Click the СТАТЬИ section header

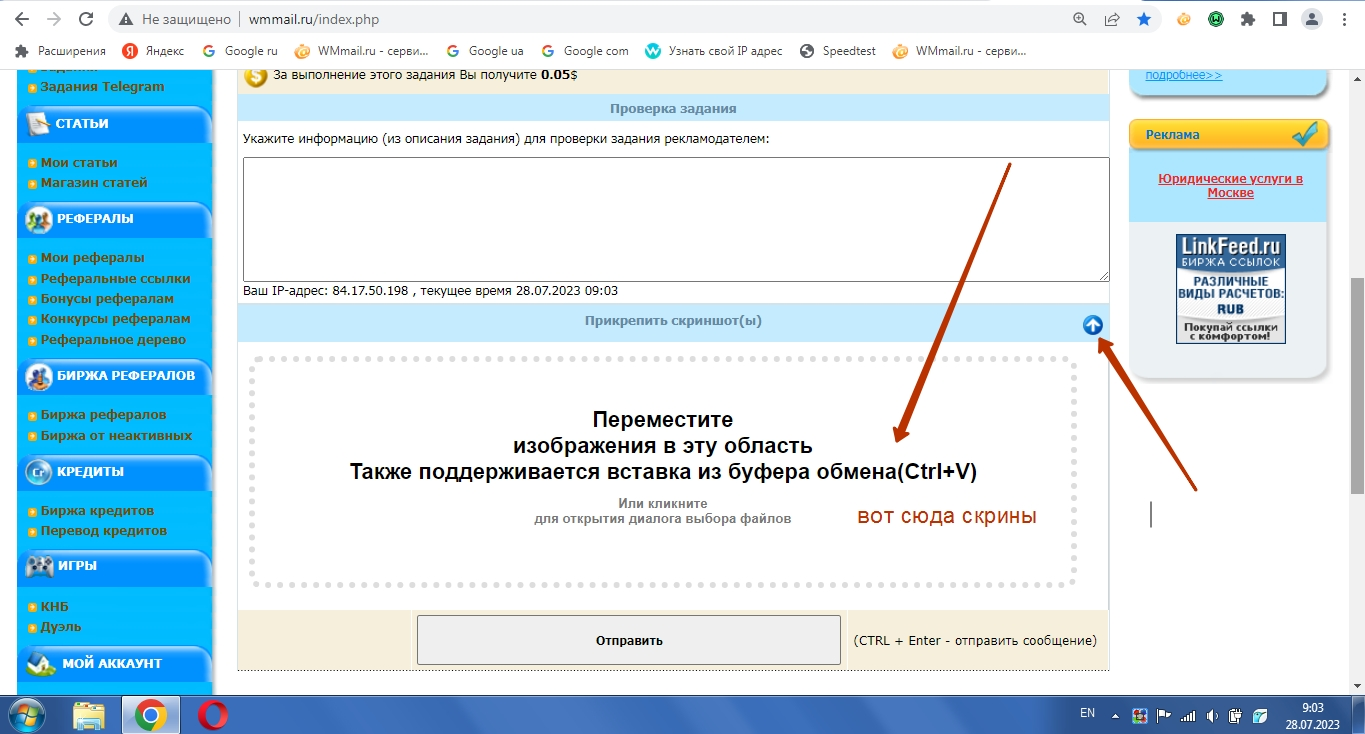[x=114, y=124]
